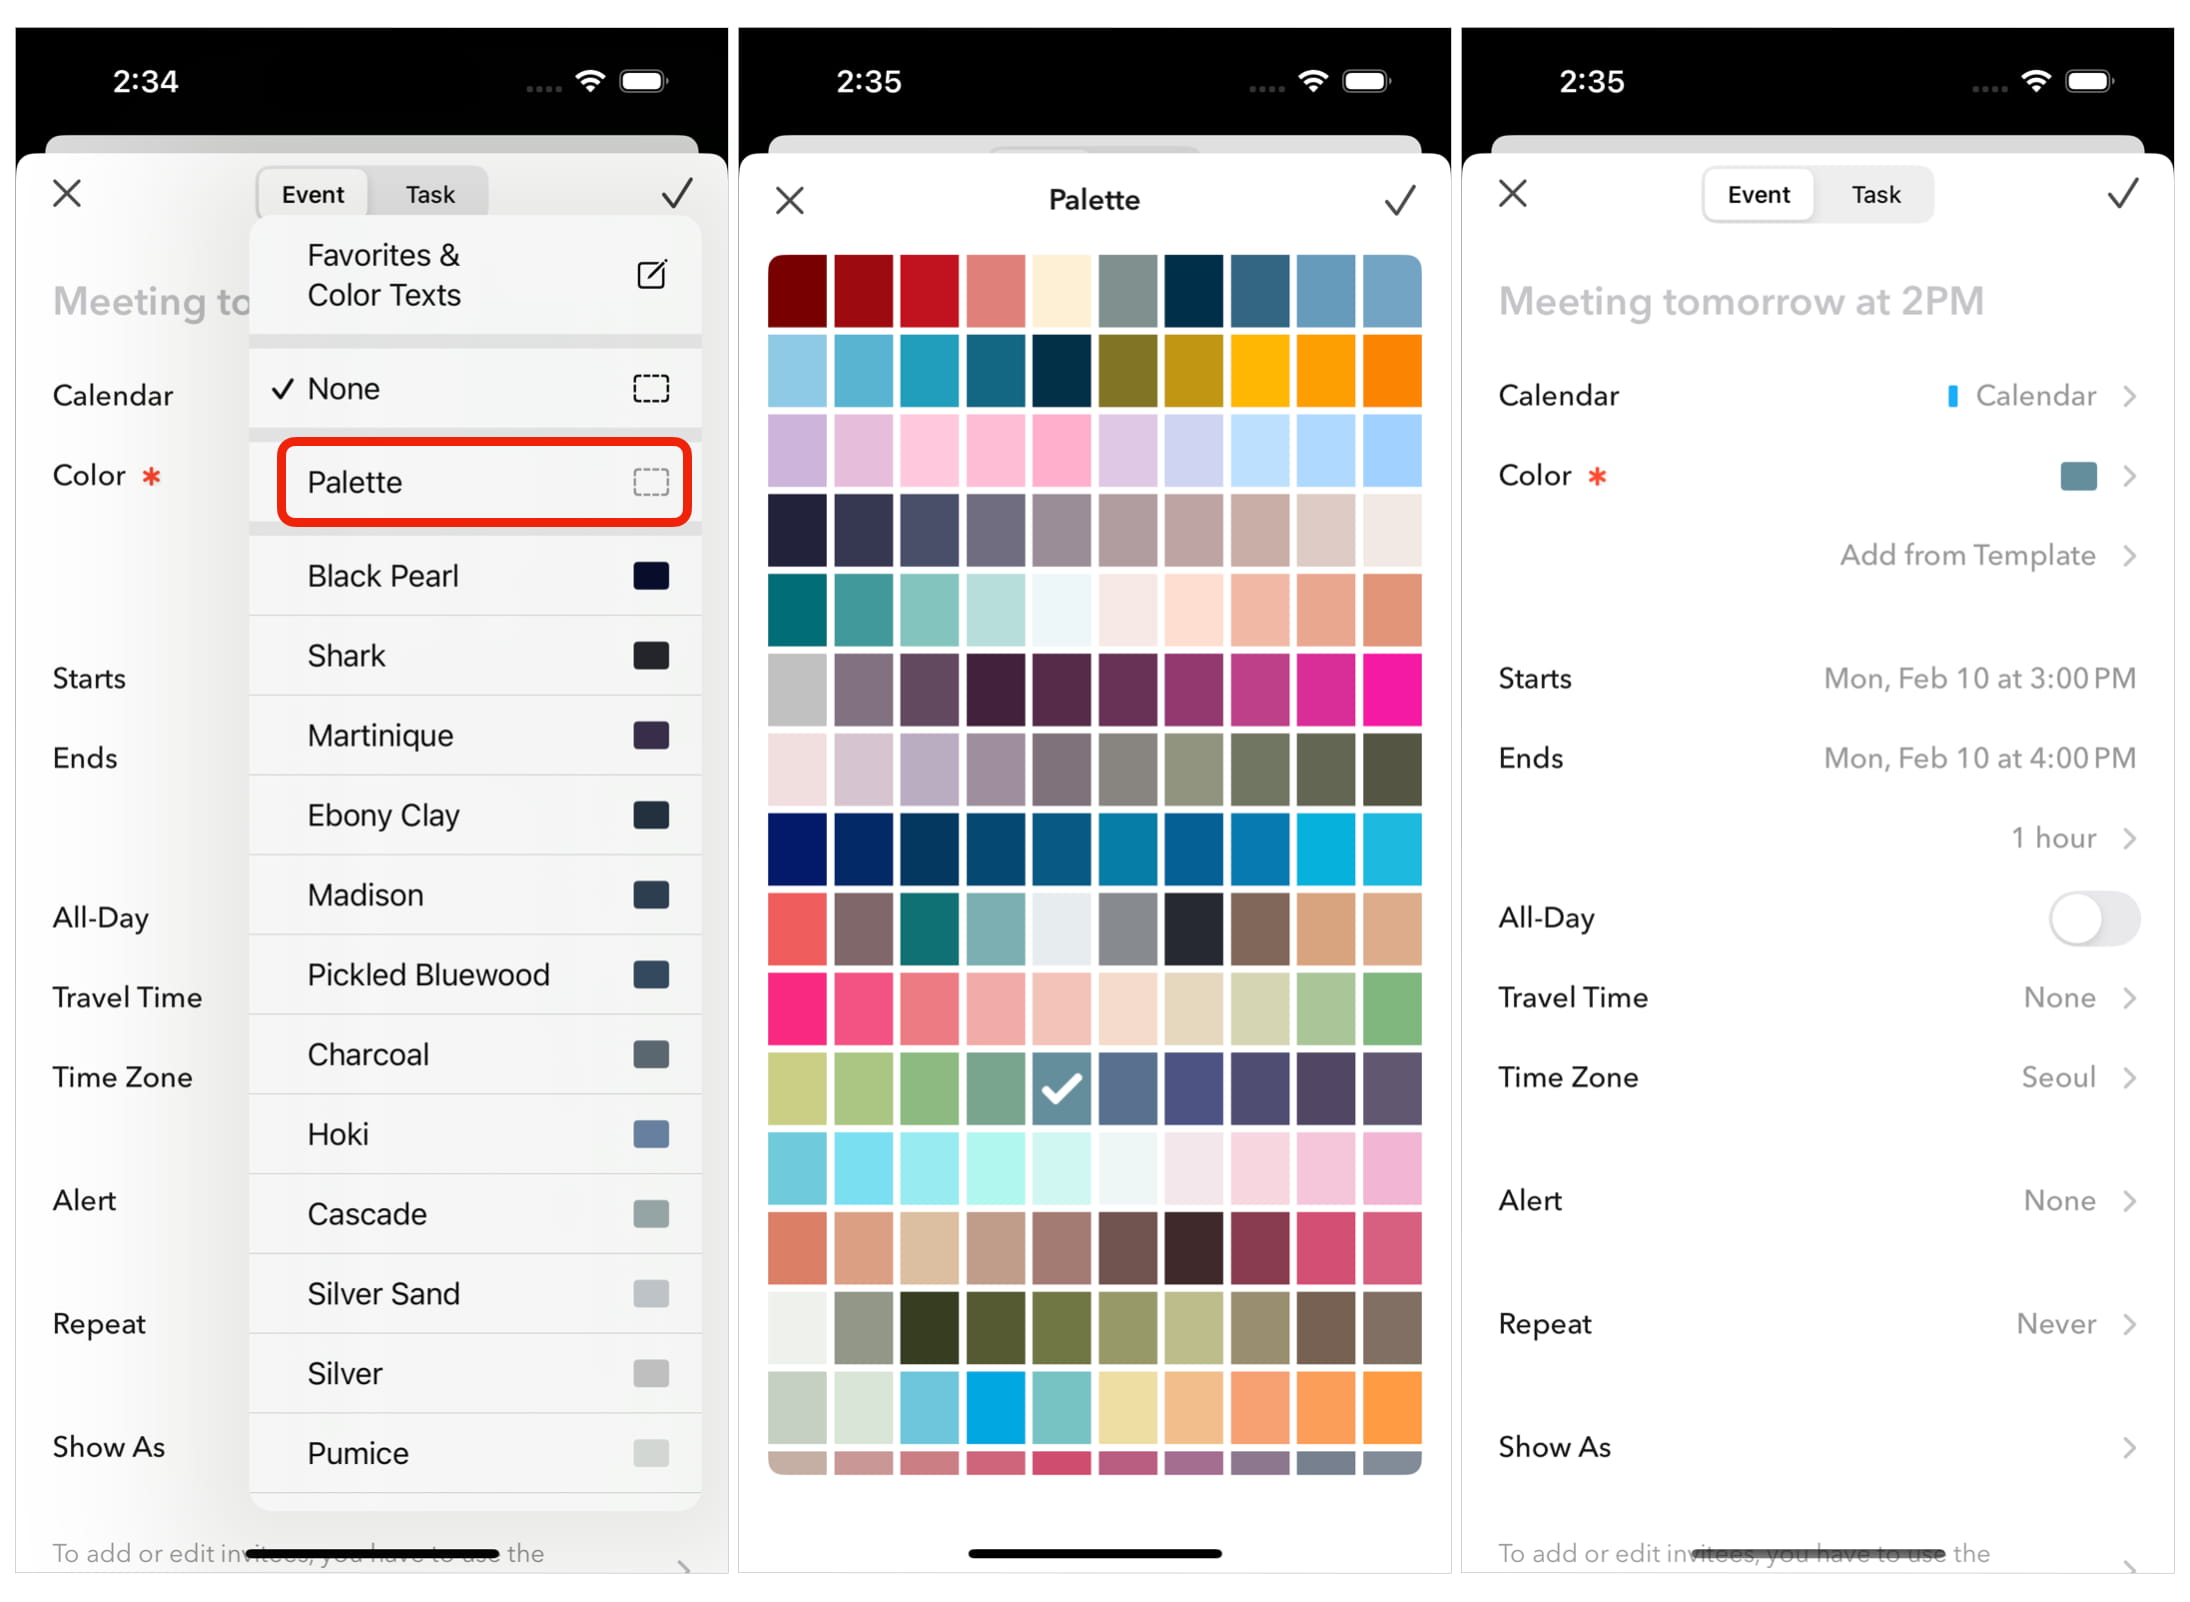Tap the edit pencil beside Favorites & Color Texts

652,275
